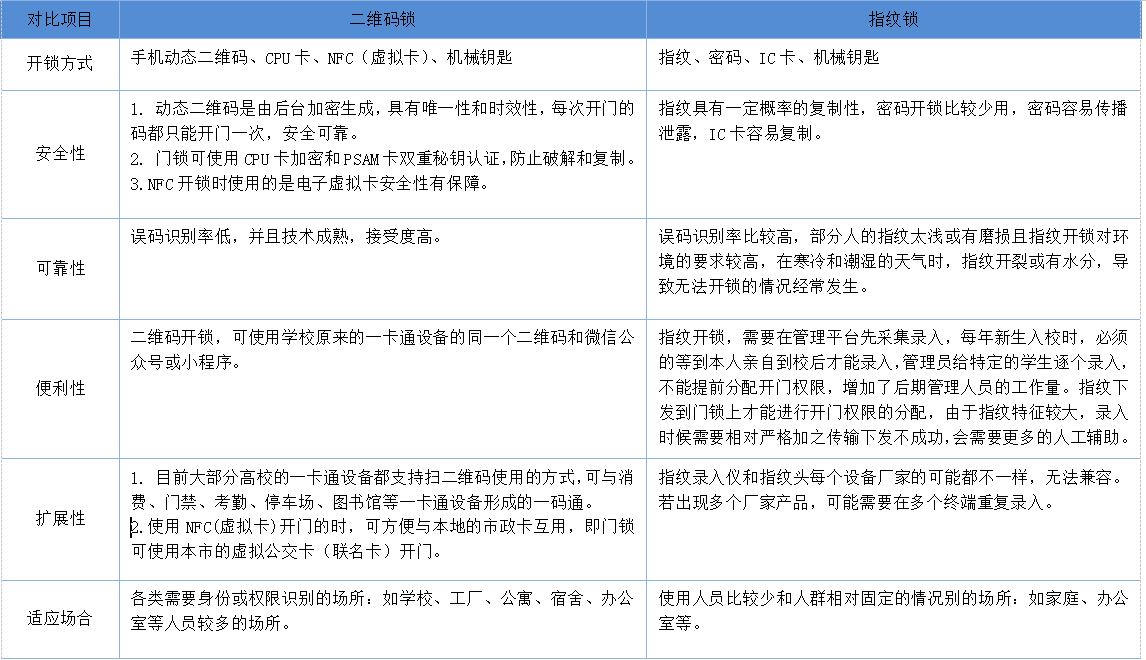Click the 对比项目 column header
The height and width of the screenshot is (660, 1146).
pyautogui.click(x=60, y=19)
